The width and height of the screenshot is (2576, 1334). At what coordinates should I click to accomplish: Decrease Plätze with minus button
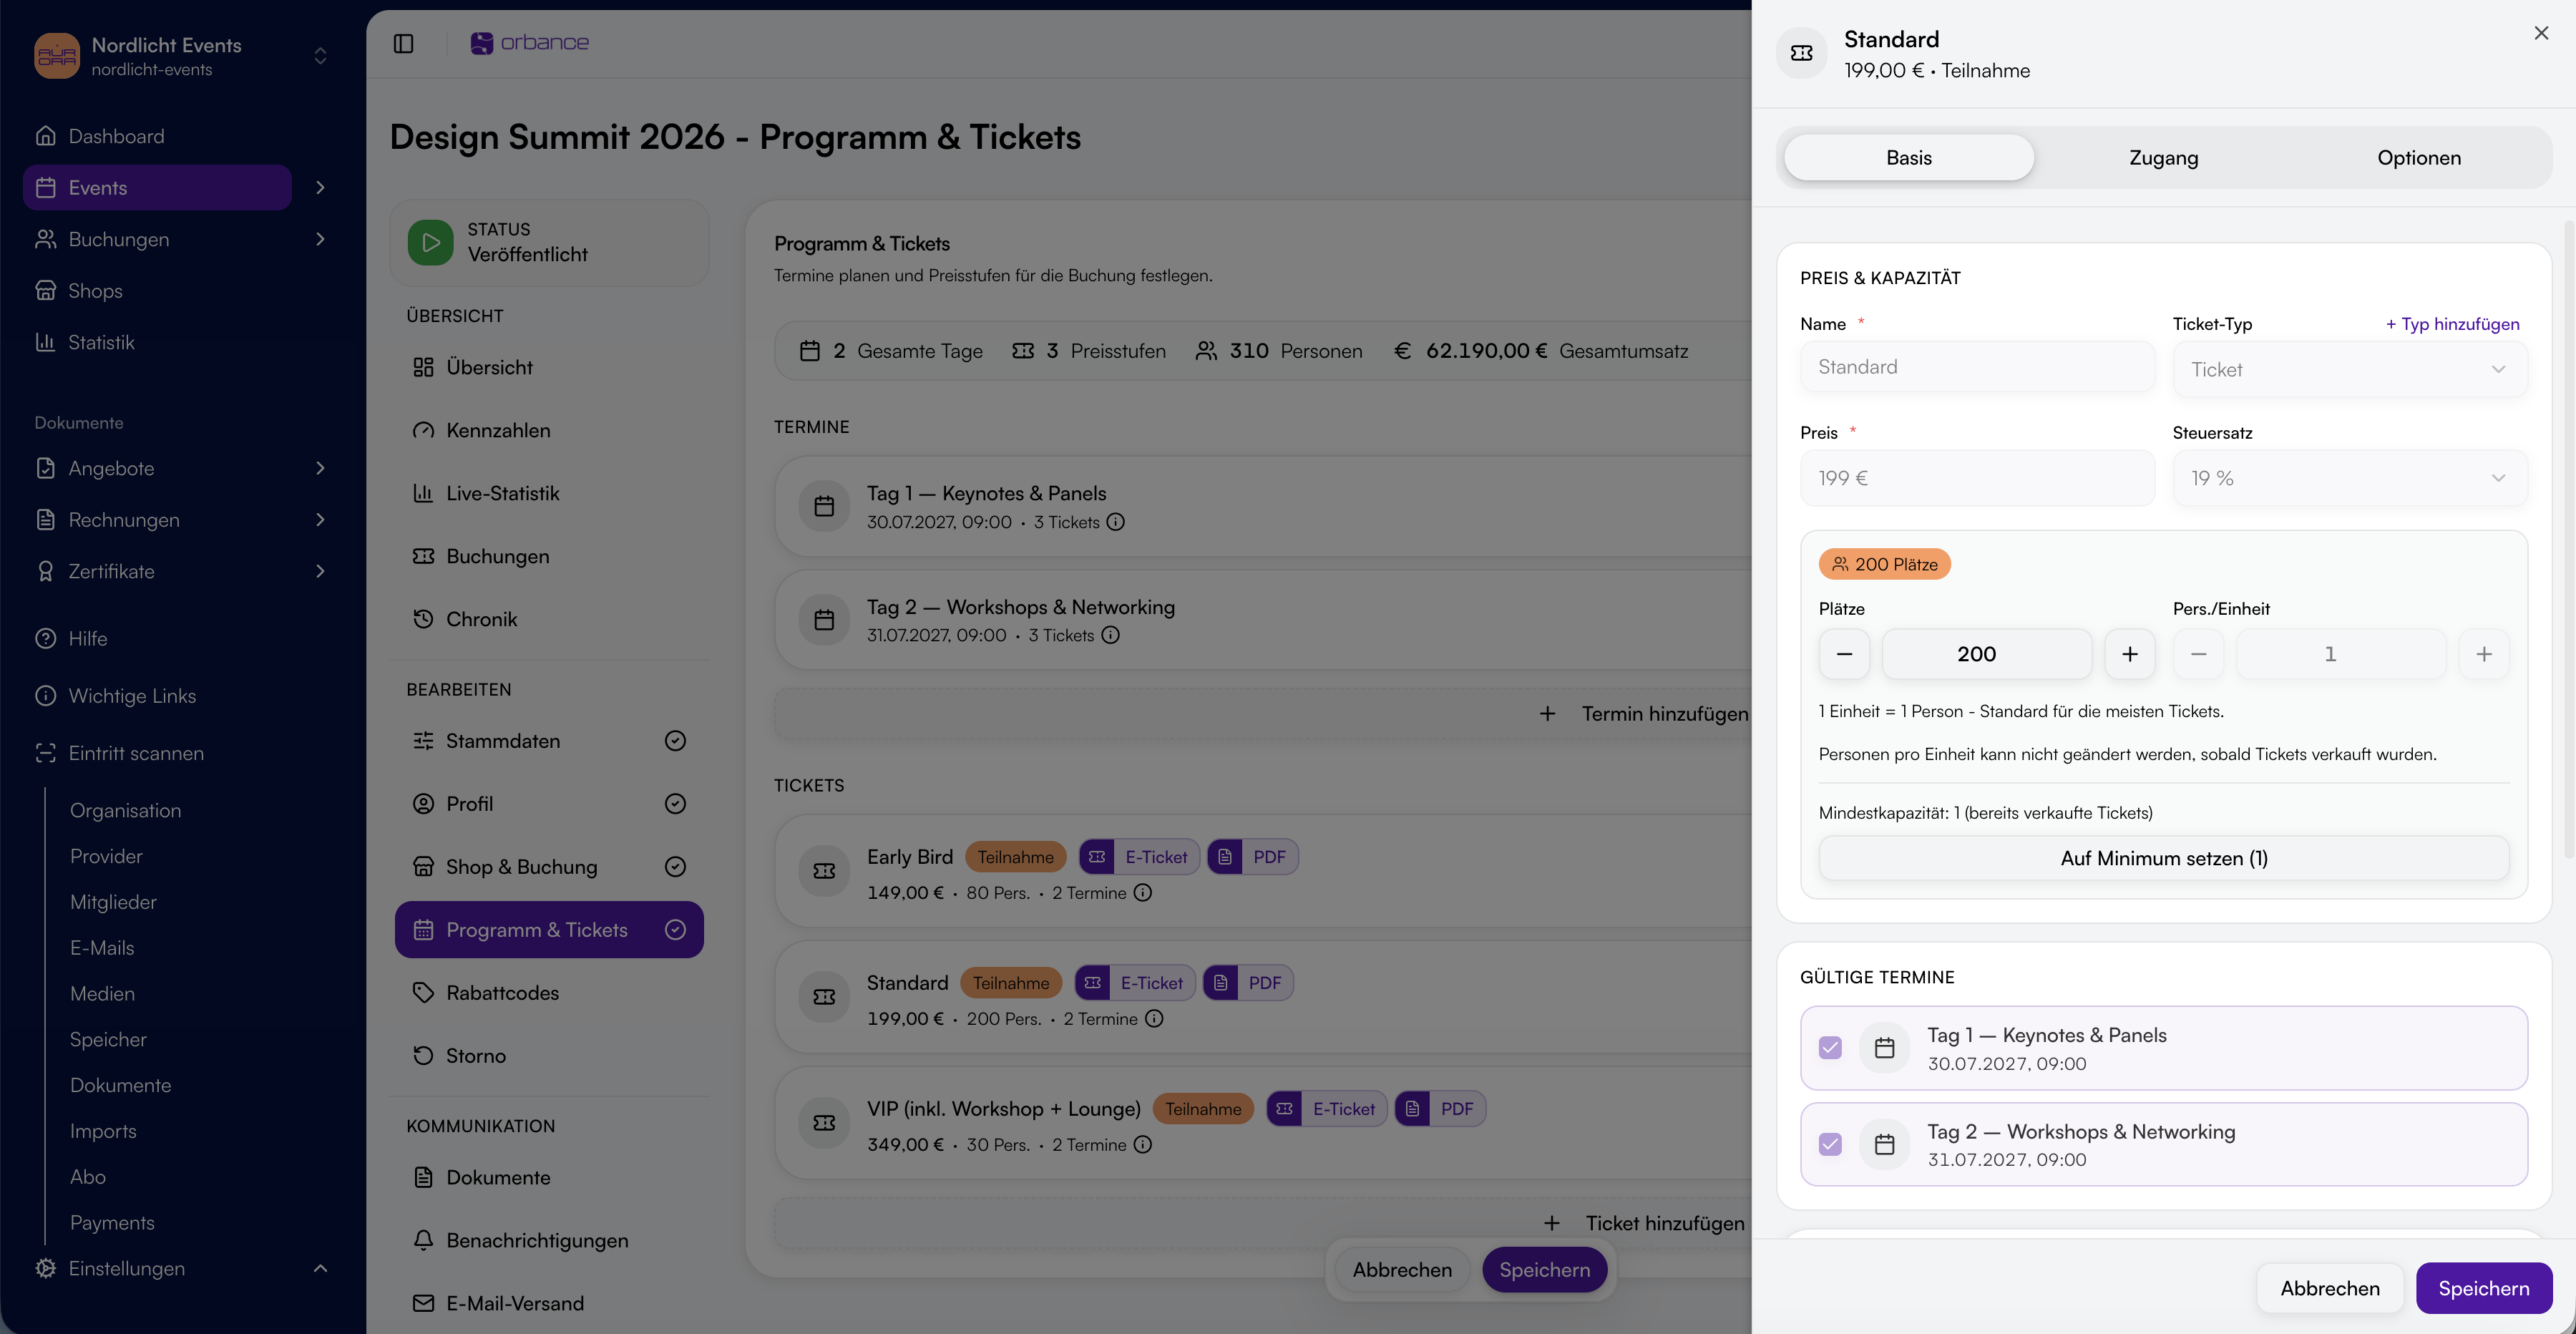tap(1844, 654)
